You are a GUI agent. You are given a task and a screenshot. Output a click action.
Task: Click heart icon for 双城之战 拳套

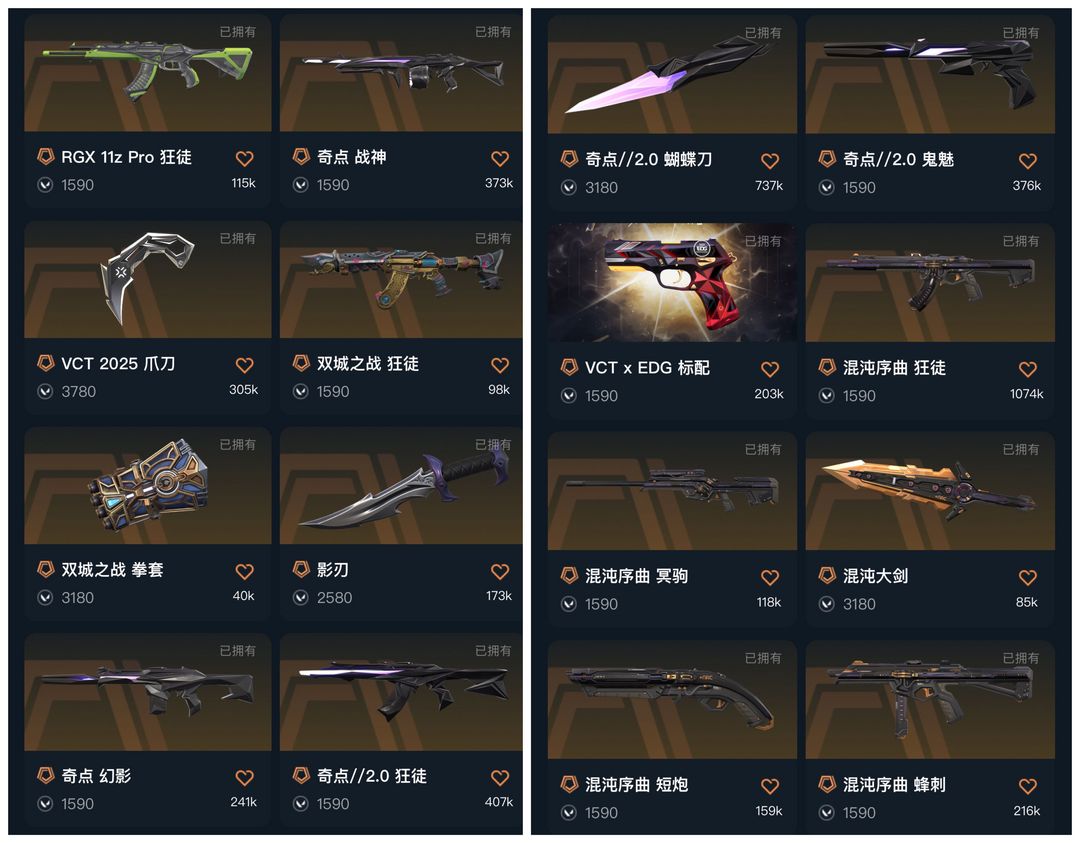(x=245, y=571)
